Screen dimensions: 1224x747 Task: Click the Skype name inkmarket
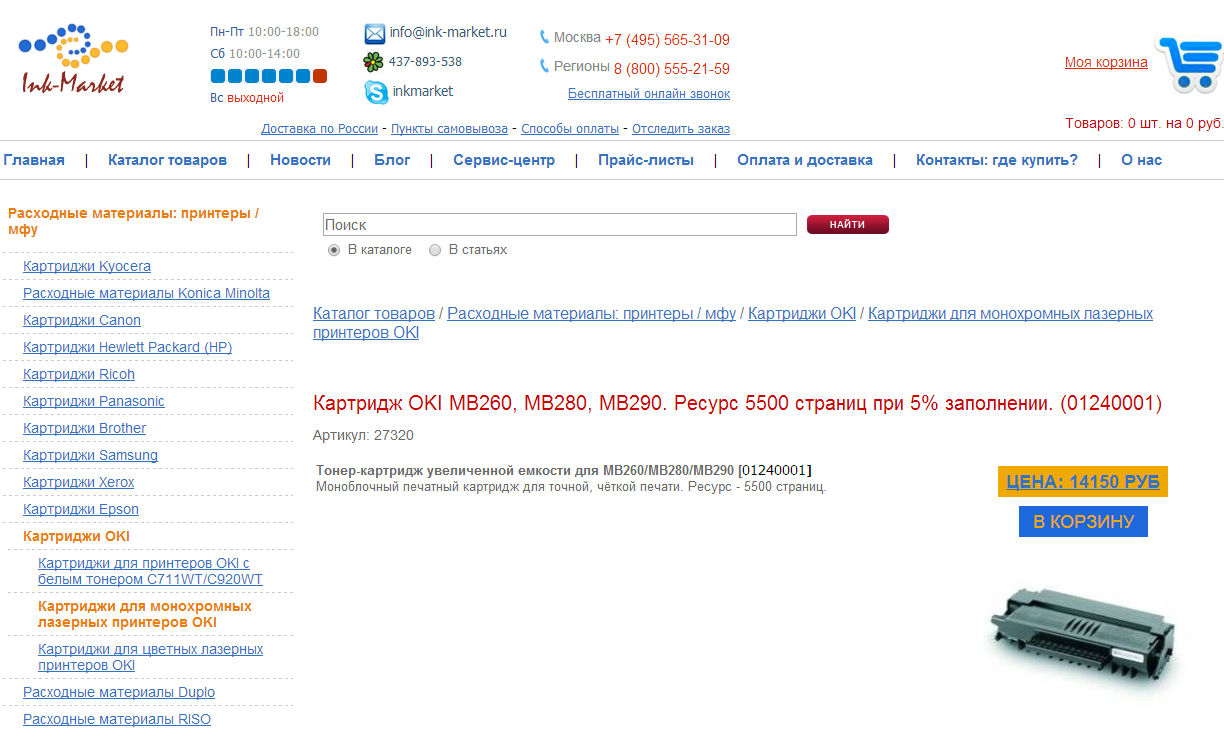click(x=423, y=91)
